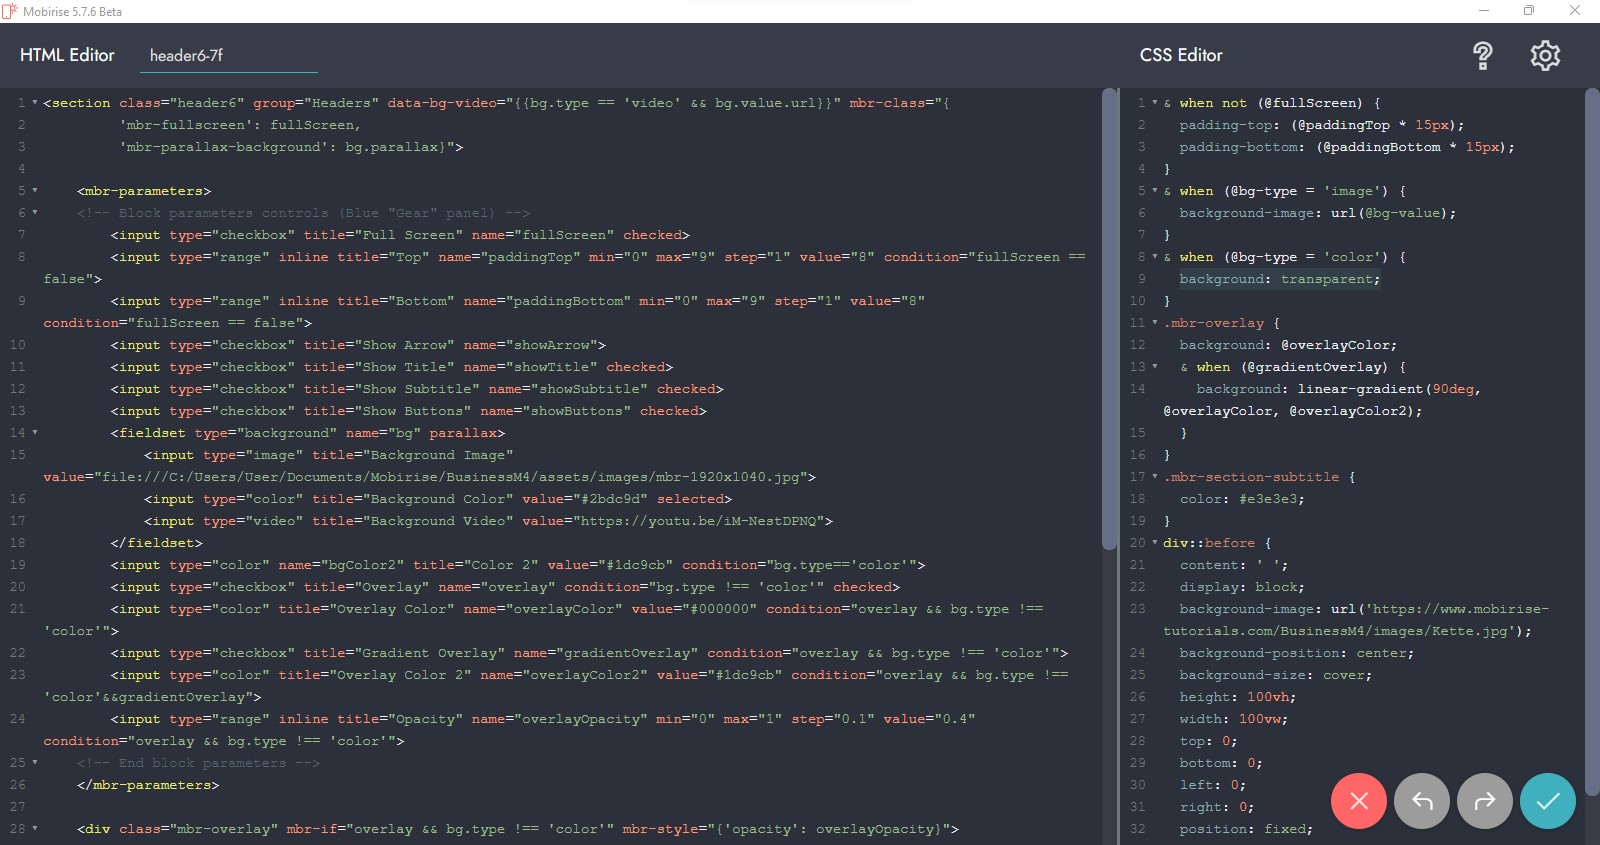Fold the div::before rule in CSS line 20
Viewport: 1600px width, 845px height.
point(1155,543)
